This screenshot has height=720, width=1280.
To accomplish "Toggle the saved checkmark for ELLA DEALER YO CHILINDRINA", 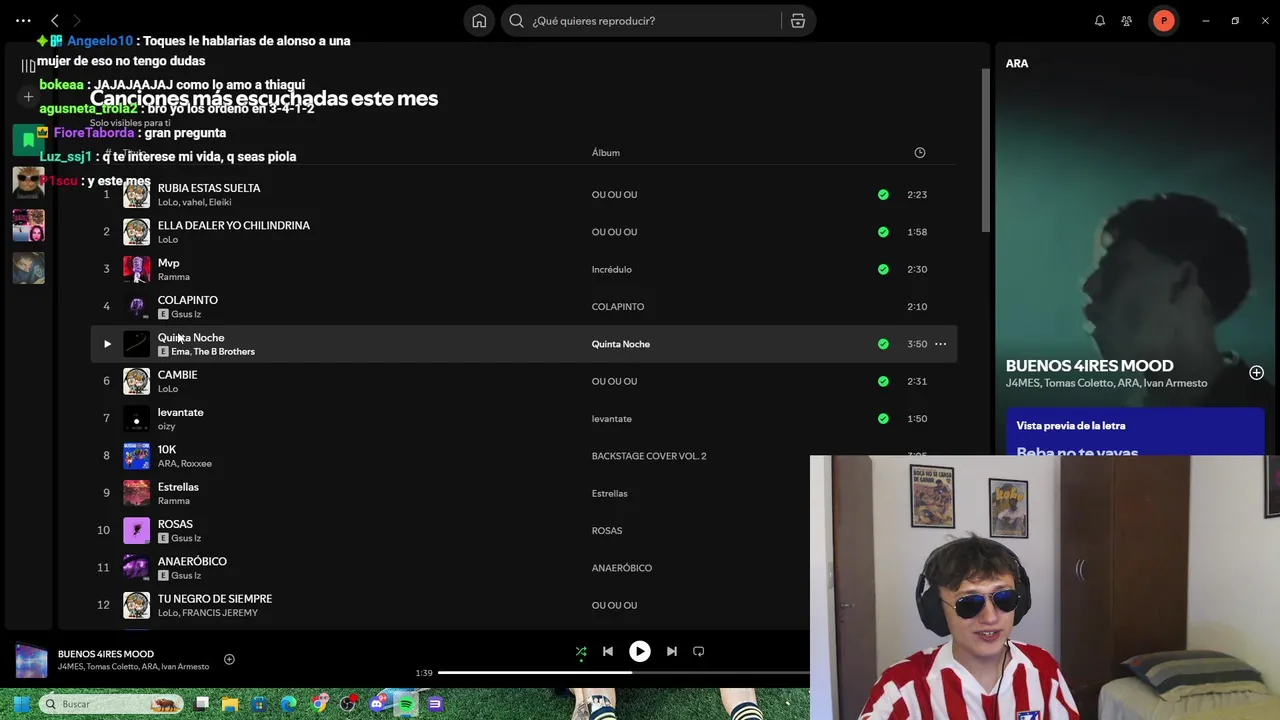I will click(883, 232).
